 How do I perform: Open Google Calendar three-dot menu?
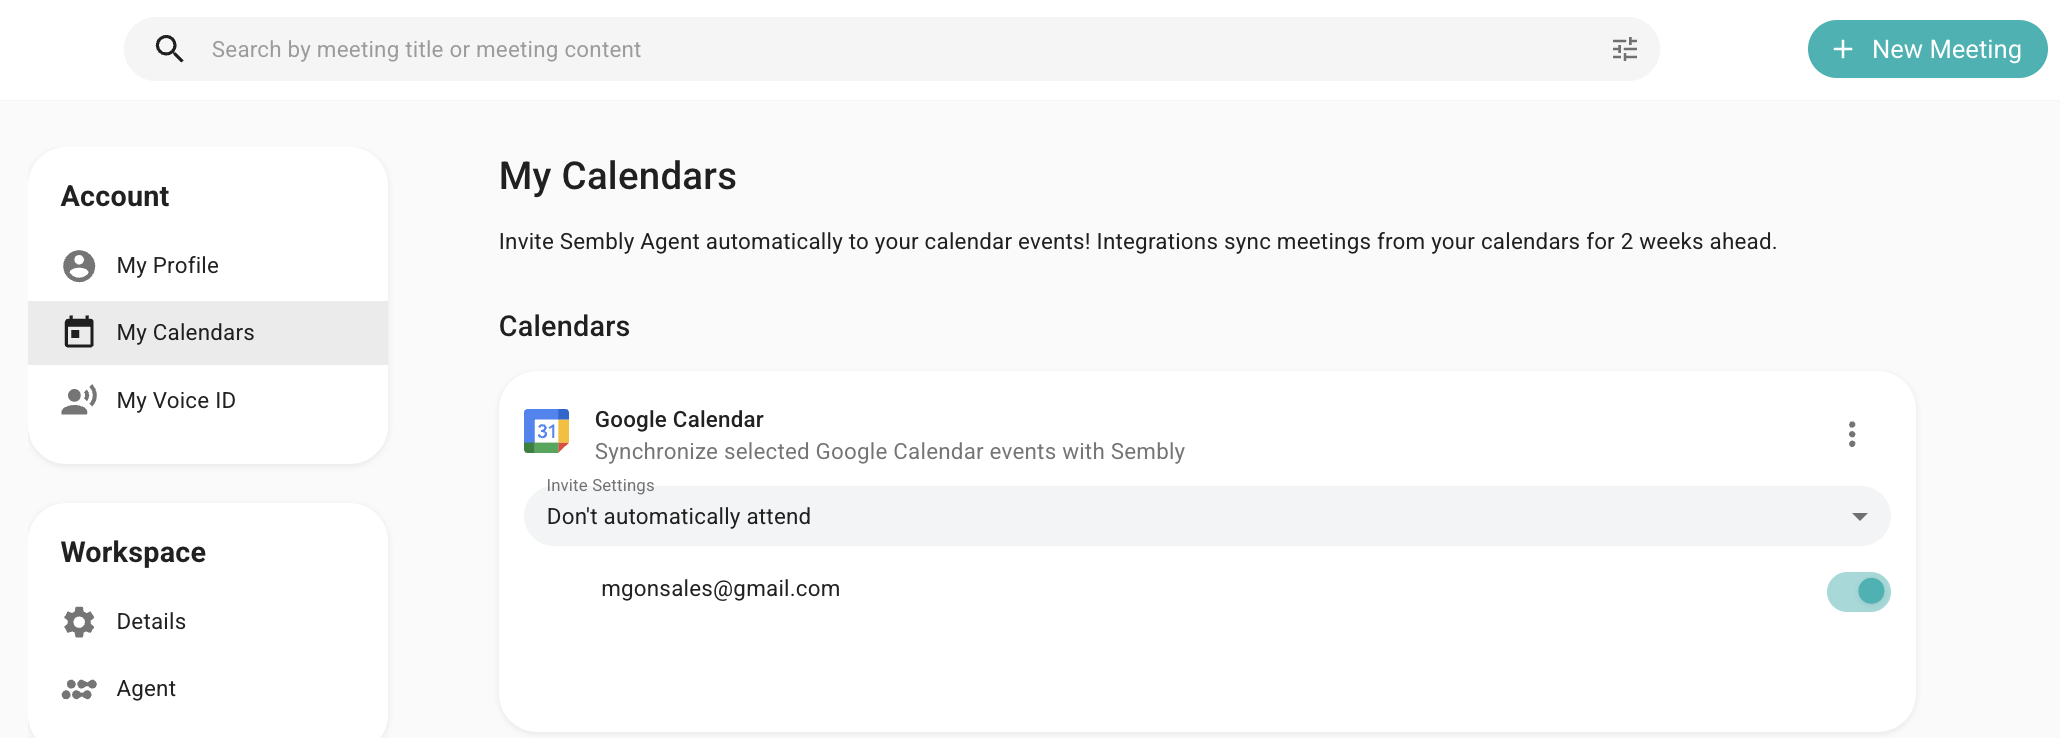coord(1852,434)
